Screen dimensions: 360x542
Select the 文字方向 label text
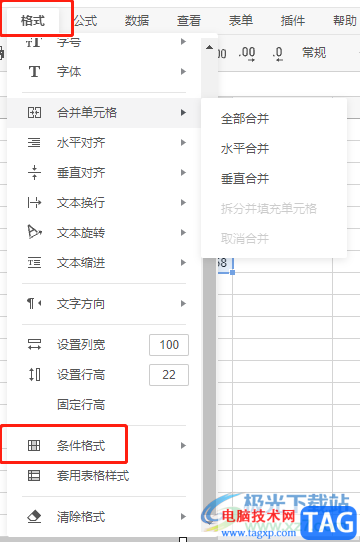[x=81, y=303]
